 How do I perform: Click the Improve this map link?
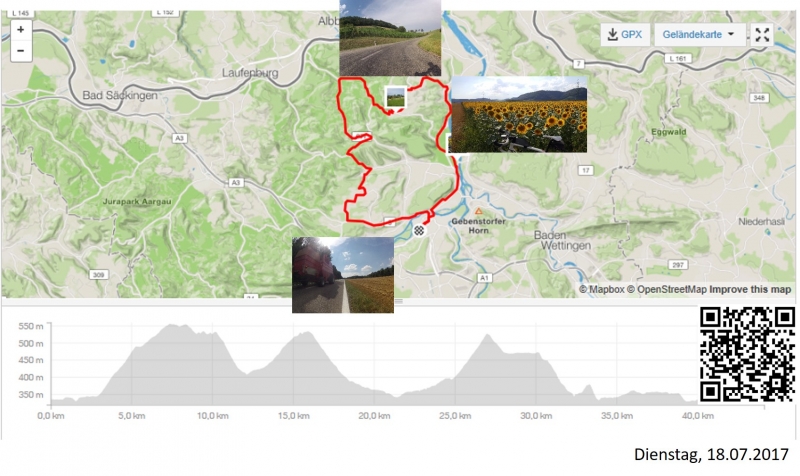point(750,289)
